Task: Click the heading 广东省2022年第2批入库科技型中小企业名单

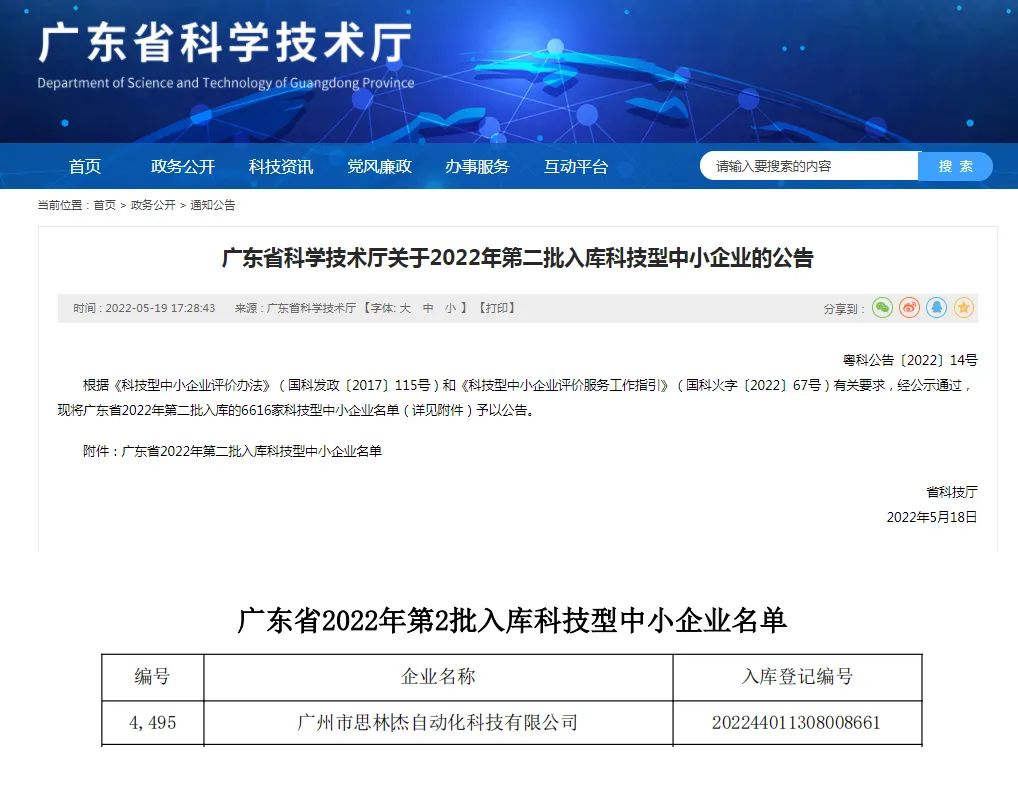Action: 512,621
